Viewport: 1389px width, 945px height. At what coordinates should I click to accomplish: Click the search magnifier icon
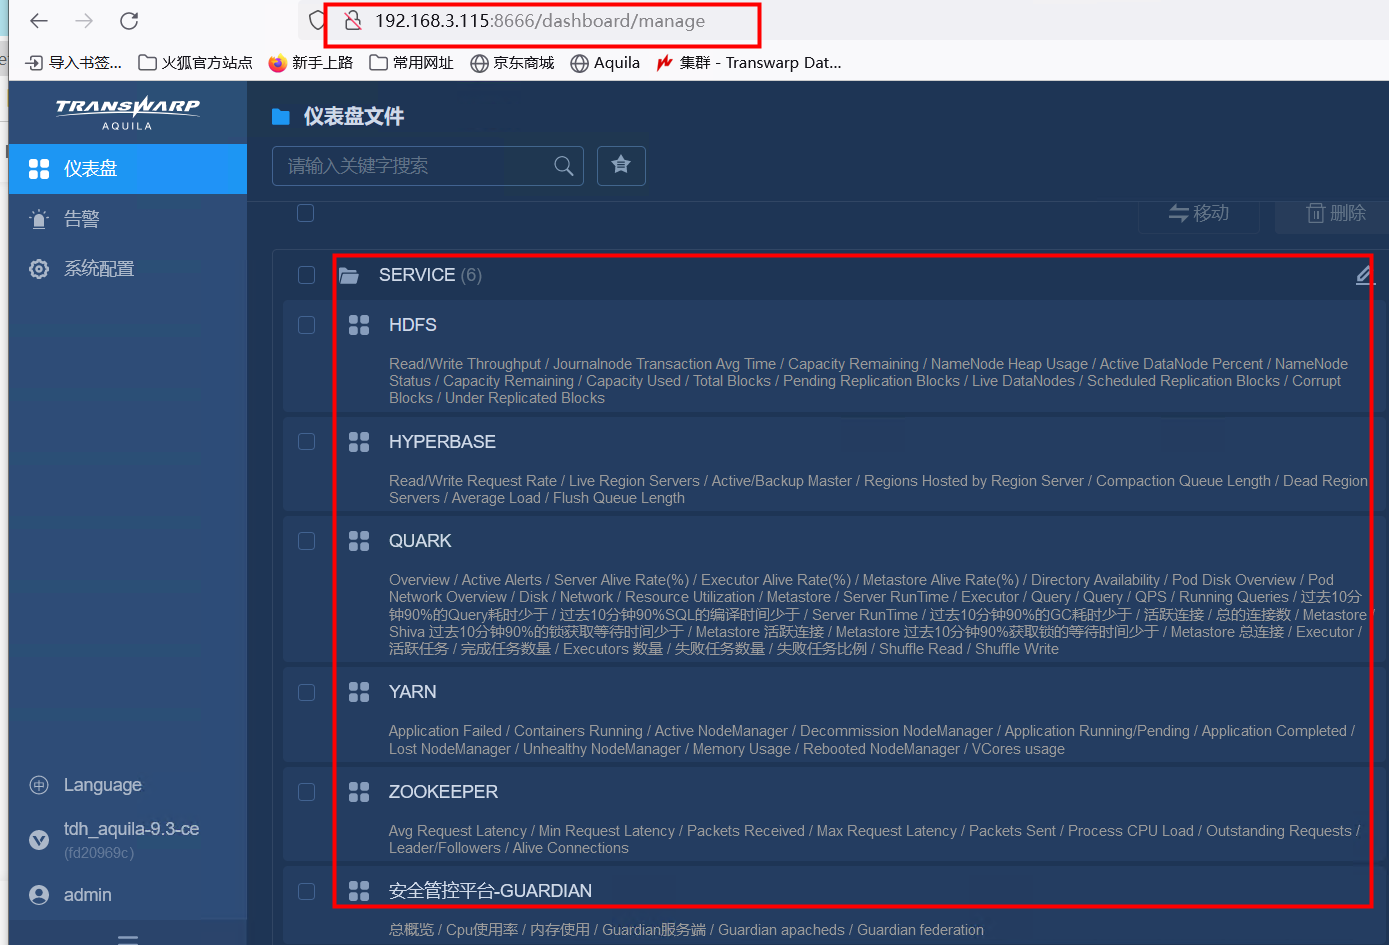564,166
